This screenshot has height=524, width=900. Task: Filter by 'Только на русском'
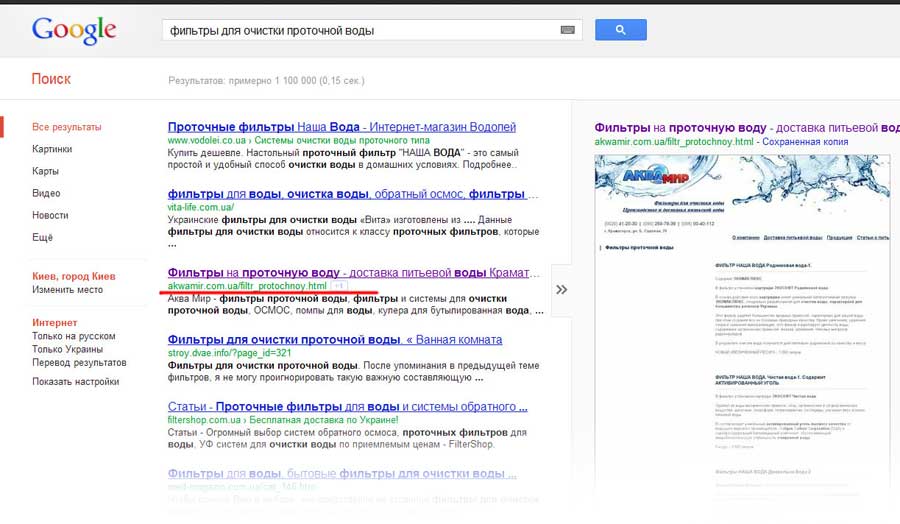click(73, 336)
